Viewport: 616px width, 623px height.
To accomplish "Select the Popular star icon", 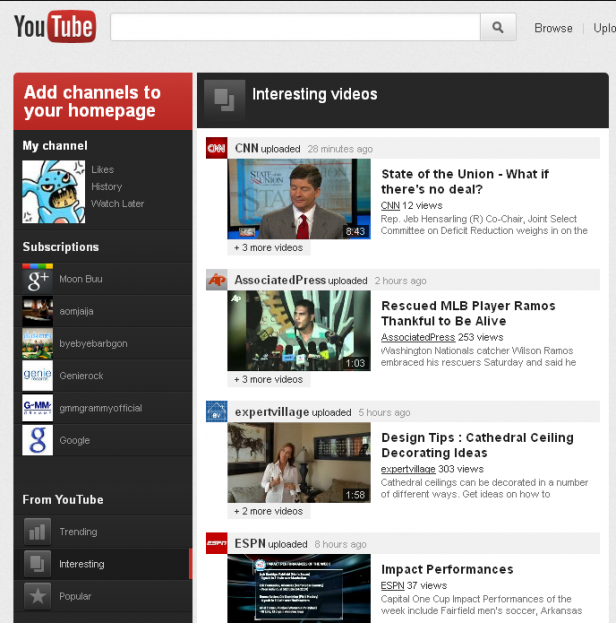I will pyautogui.click(x=38, y=596).
